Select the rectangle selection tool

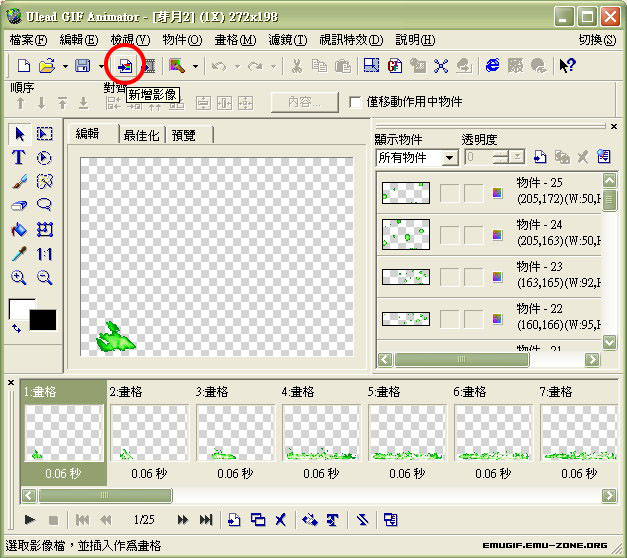point(44,134)
